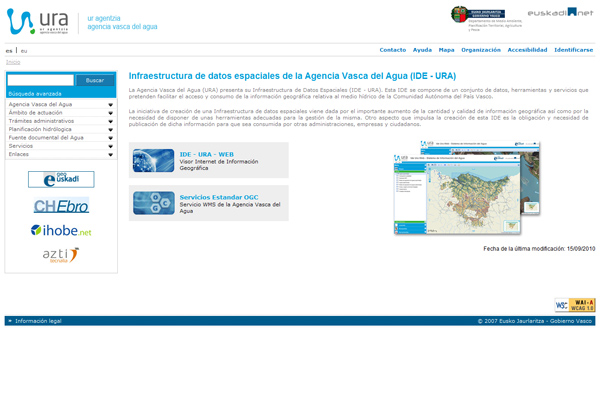Click the ur agentzia tagline text

104,18
